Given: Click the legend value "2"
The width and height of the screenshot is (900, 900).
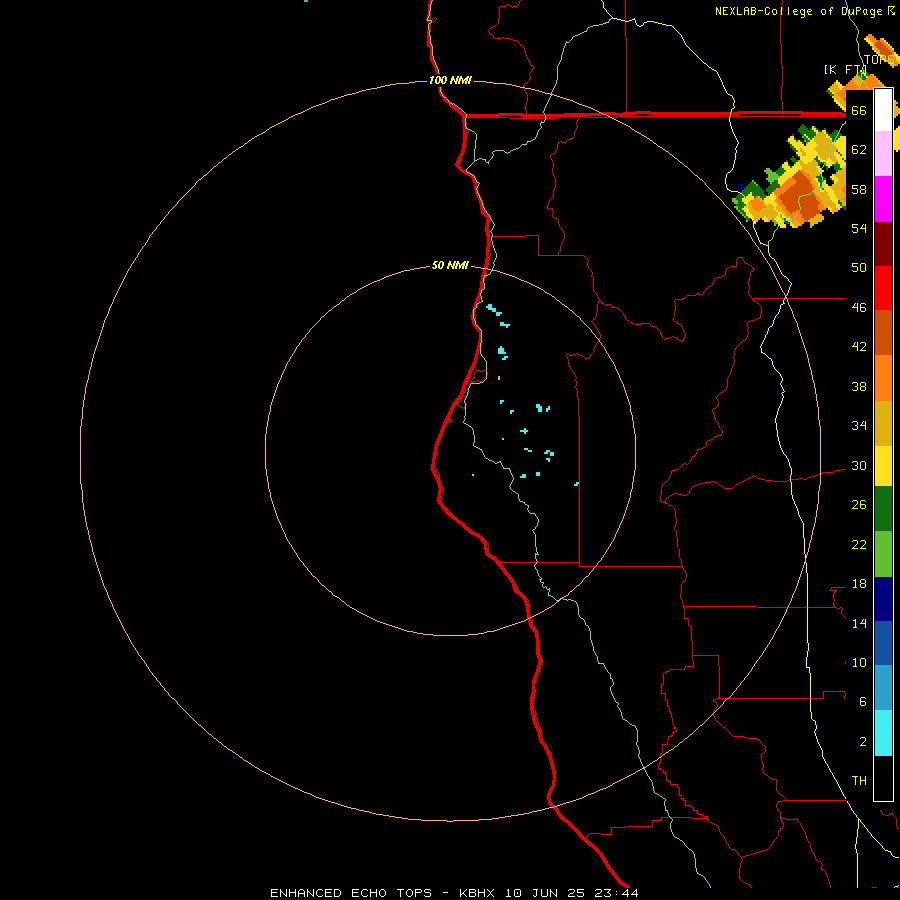Looking at the screenshot, I should coord(863,742).
